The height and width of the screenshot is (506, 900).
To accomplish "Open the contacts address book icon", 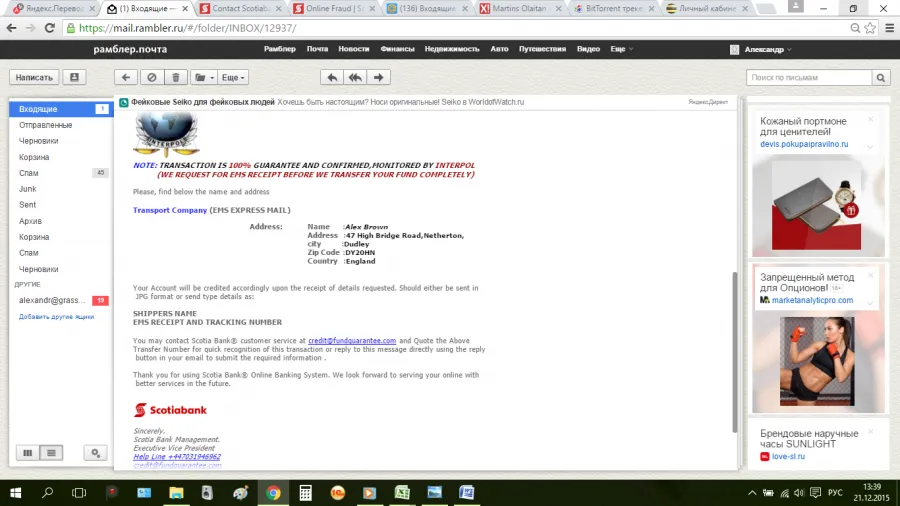I will [x=75, y=77].
